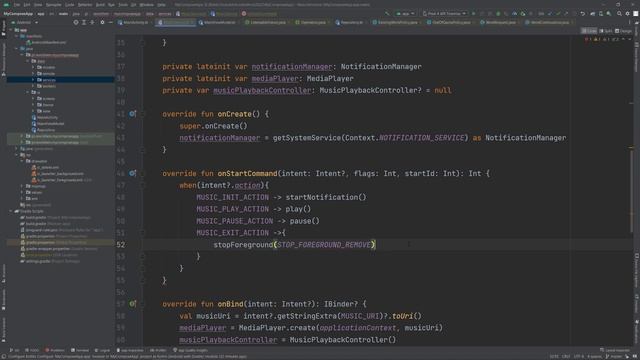Open the File menu
Image resolution: width=640 pixels, height=360 pixels.
tap(17, 5)
